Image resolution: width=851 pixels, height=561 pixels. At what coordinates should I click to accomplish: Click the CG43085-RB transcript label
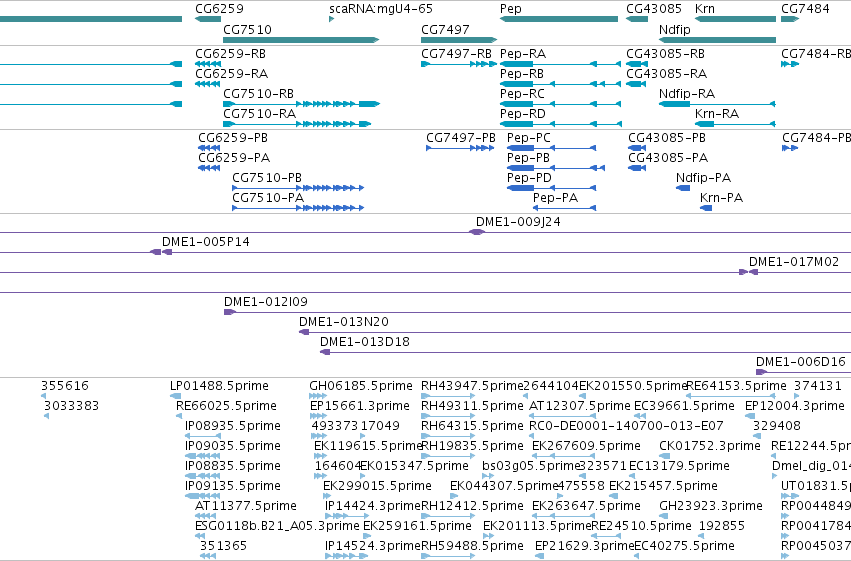point(665,54)
